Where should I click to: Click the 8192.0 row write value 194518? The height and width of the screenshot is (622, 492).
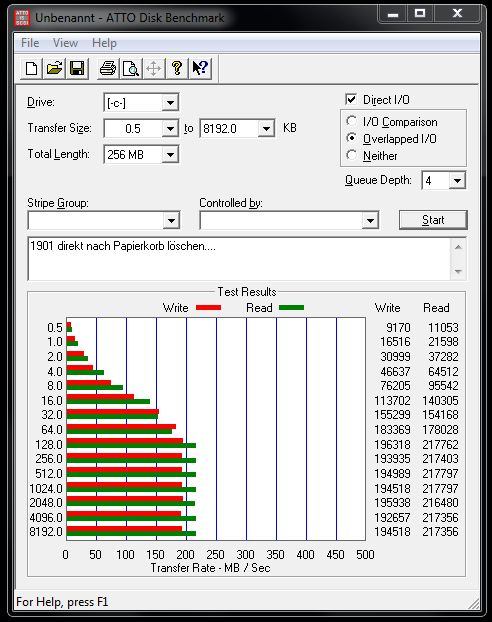coord(392,532)
